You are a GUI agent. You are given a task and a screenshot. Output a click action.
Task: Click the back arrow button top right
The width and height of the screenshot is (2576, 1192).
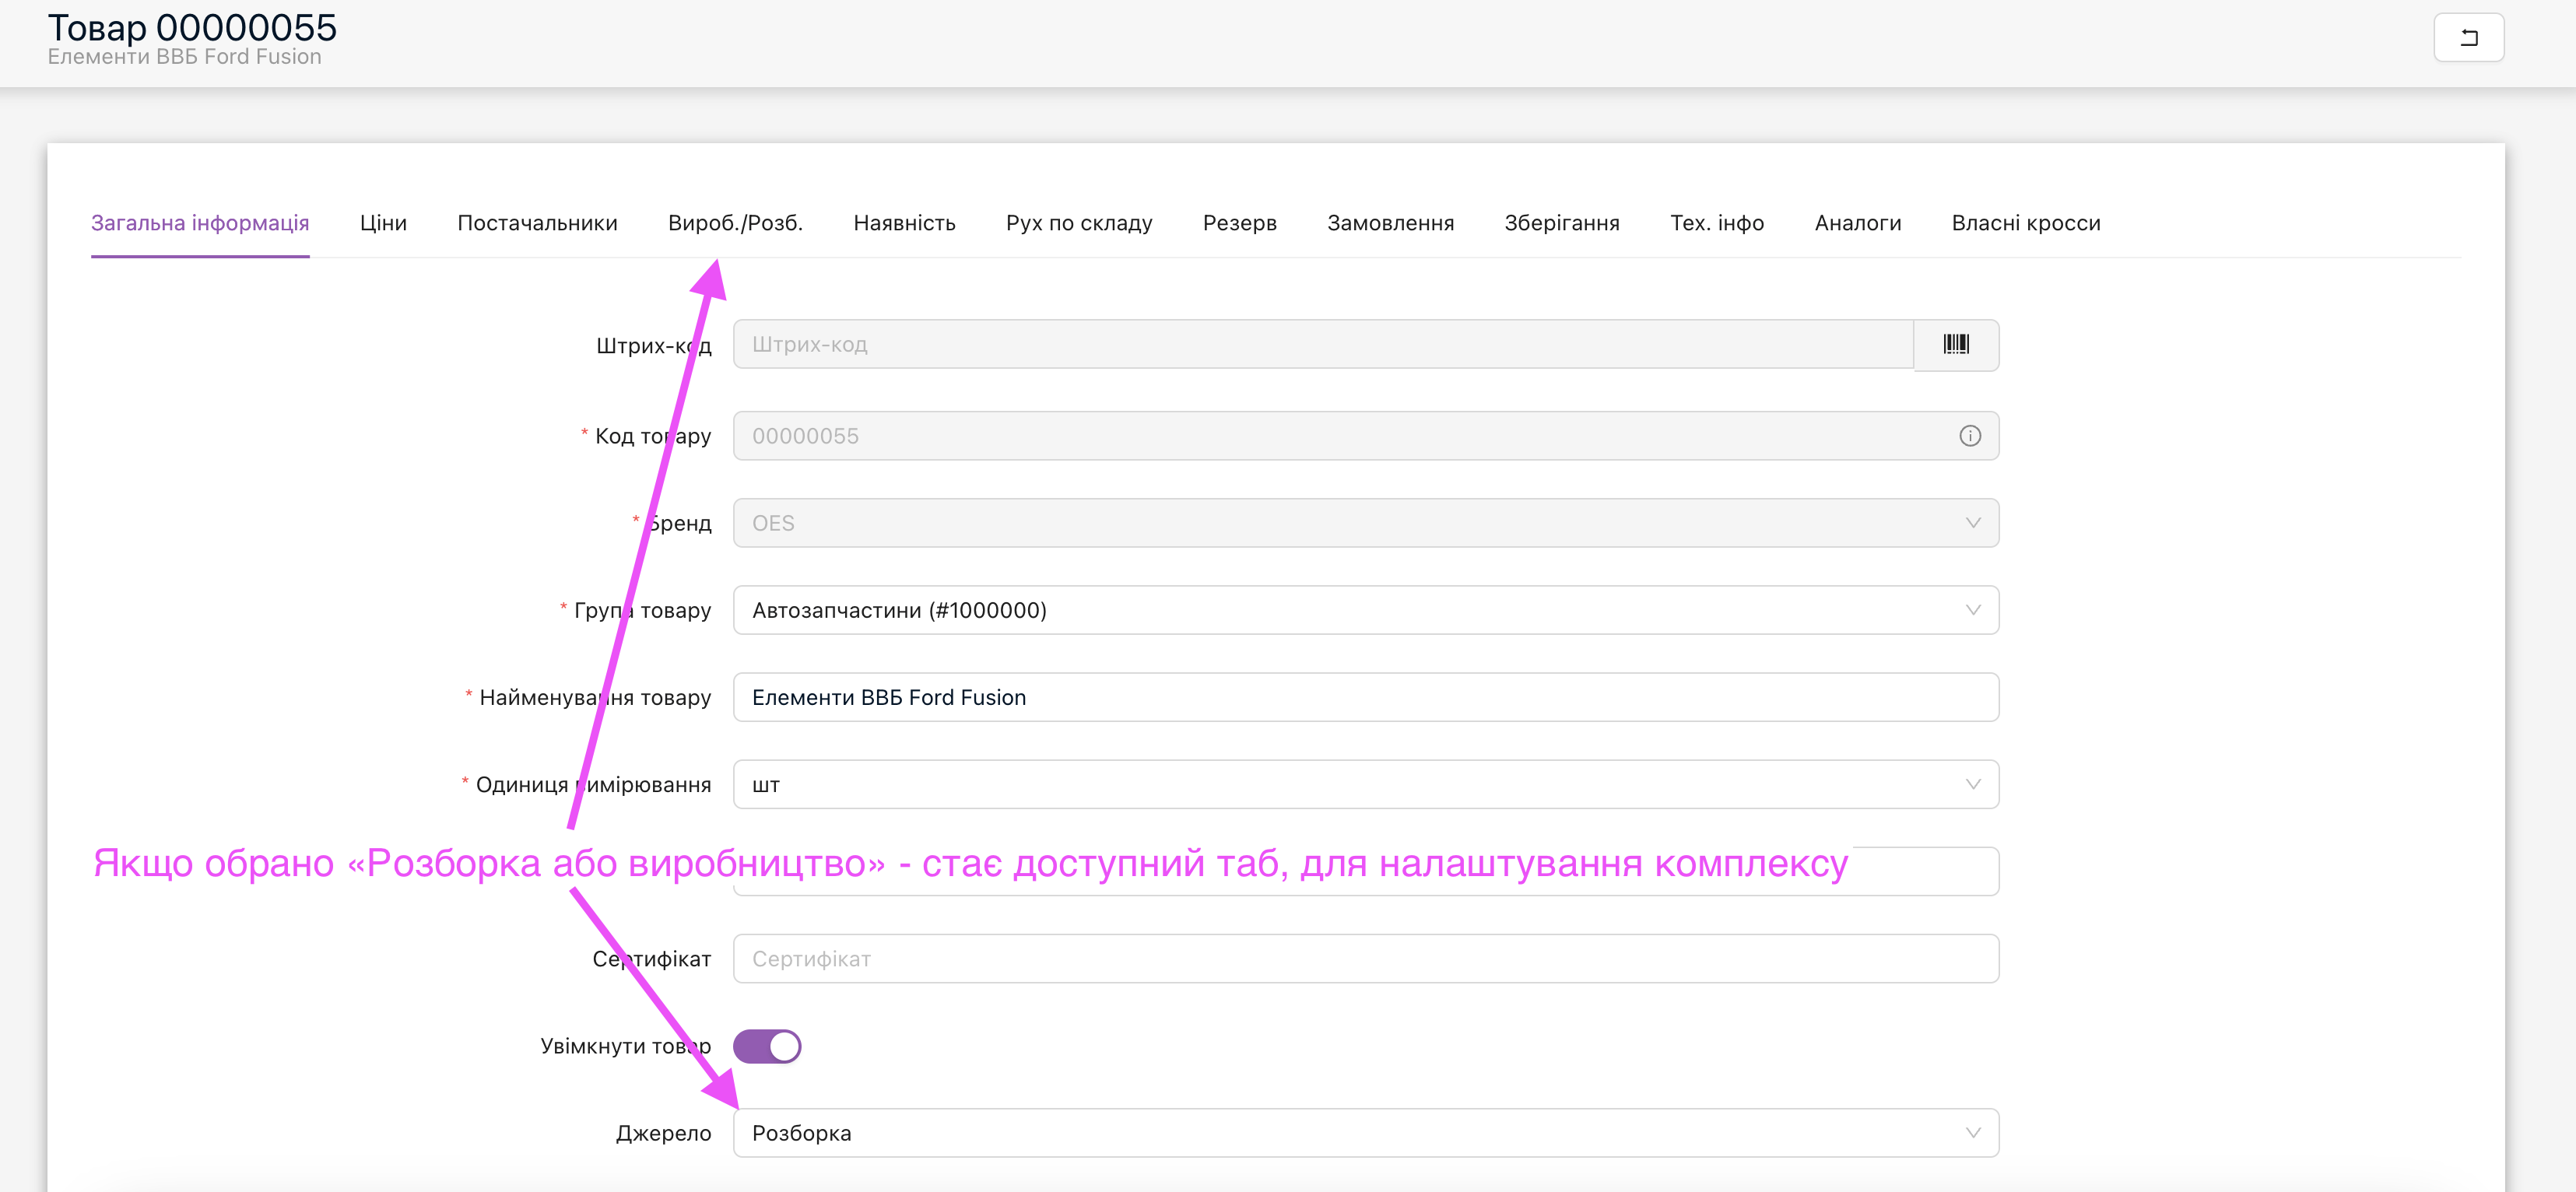click(2467, 38)
